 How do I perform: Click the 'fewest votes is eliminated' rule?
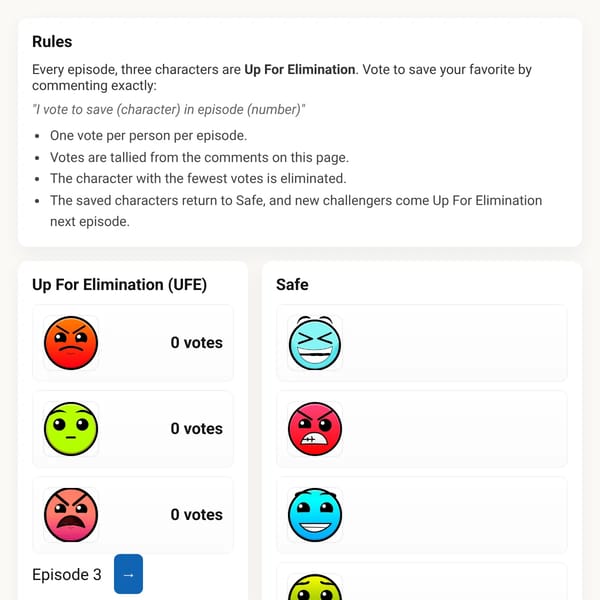[198, 178]
